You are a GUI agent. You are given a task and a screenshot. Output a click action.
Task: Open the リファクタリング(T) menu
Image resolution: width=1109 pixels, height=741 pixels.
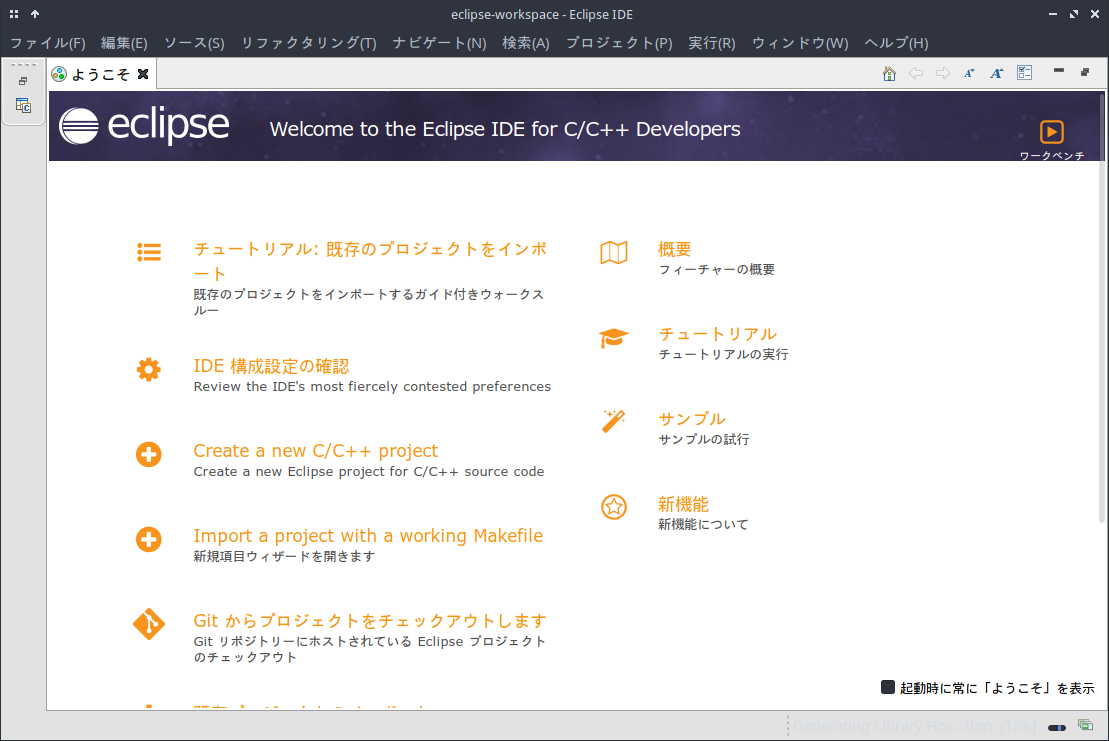308,43
